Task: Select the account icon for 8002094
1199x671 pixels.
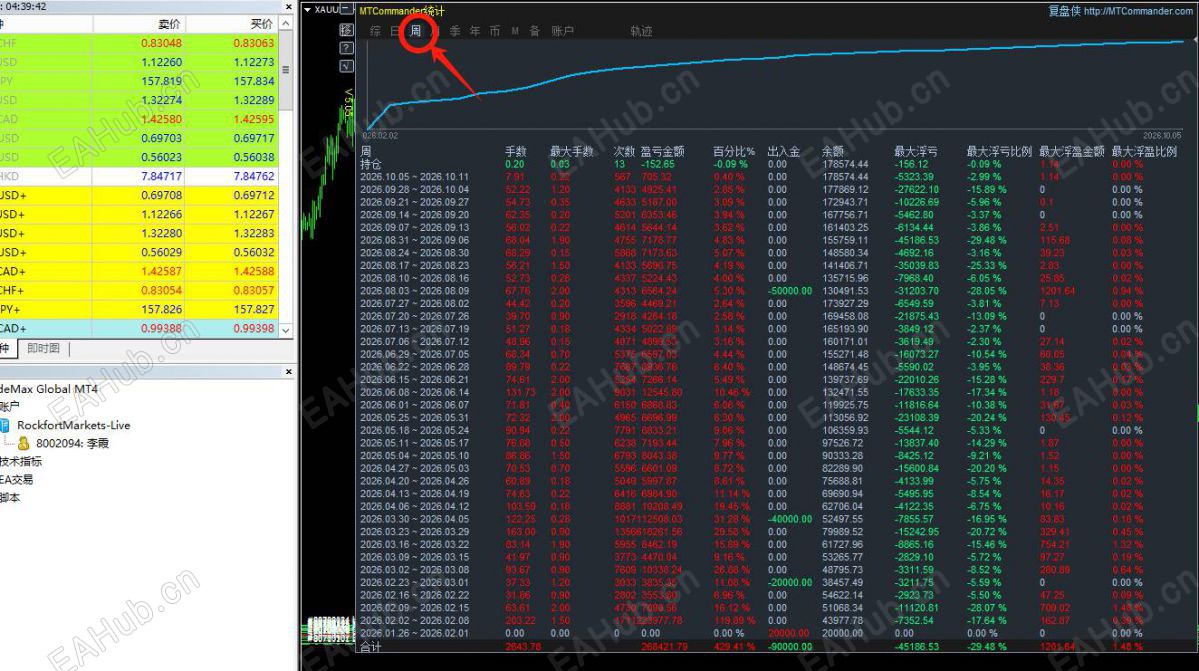Action: point(24,443)
